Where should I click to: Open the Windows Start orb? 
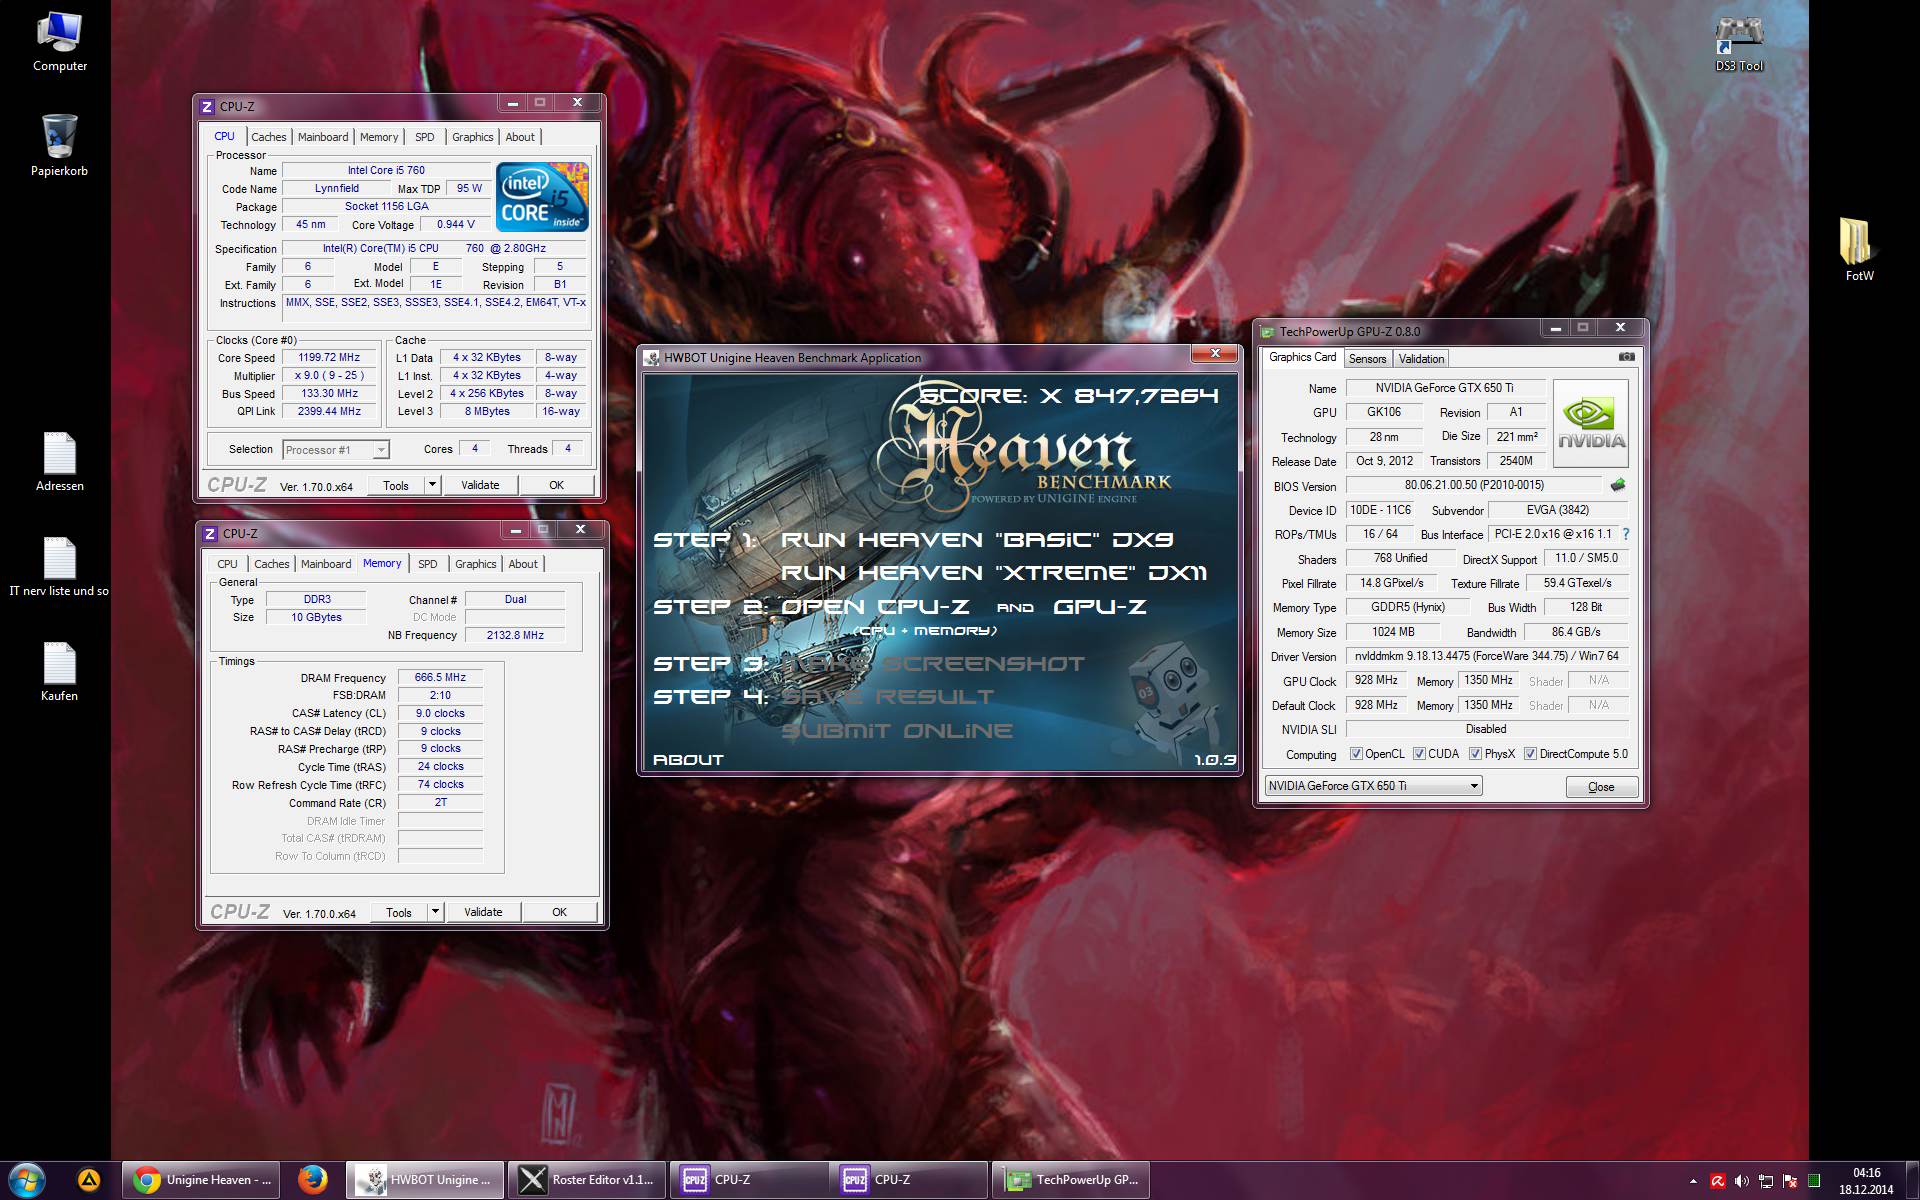coord(27,1180)
